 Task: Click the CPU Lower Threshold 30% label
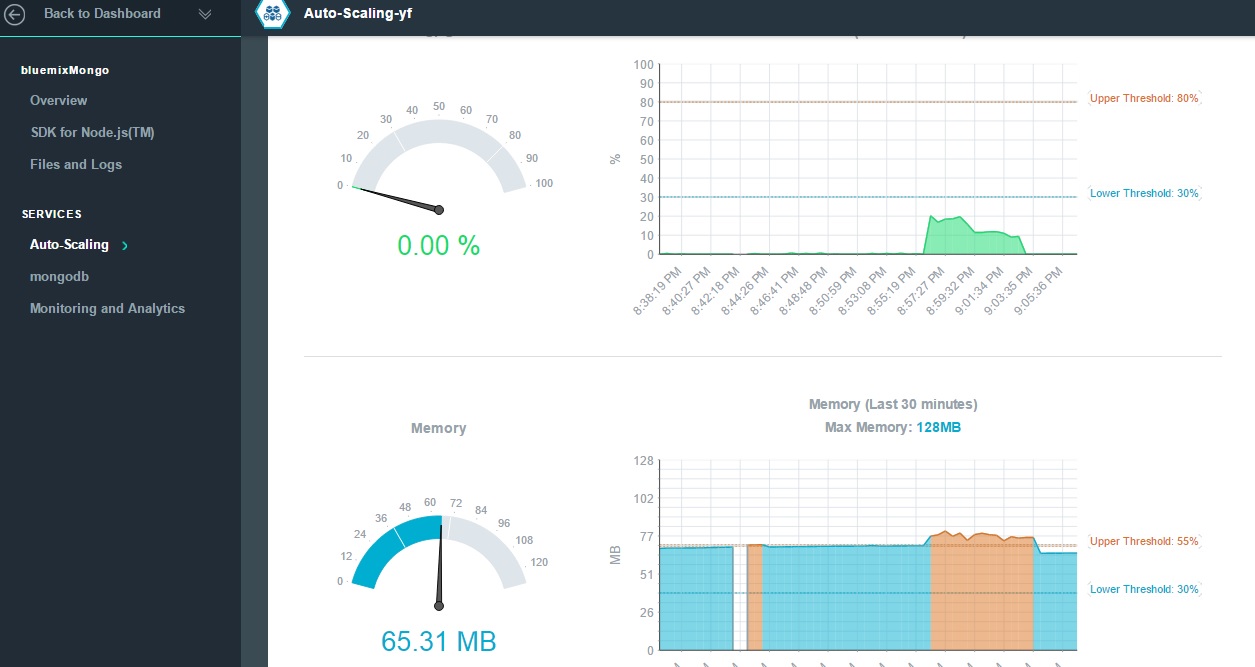(x=1143, y=193)
